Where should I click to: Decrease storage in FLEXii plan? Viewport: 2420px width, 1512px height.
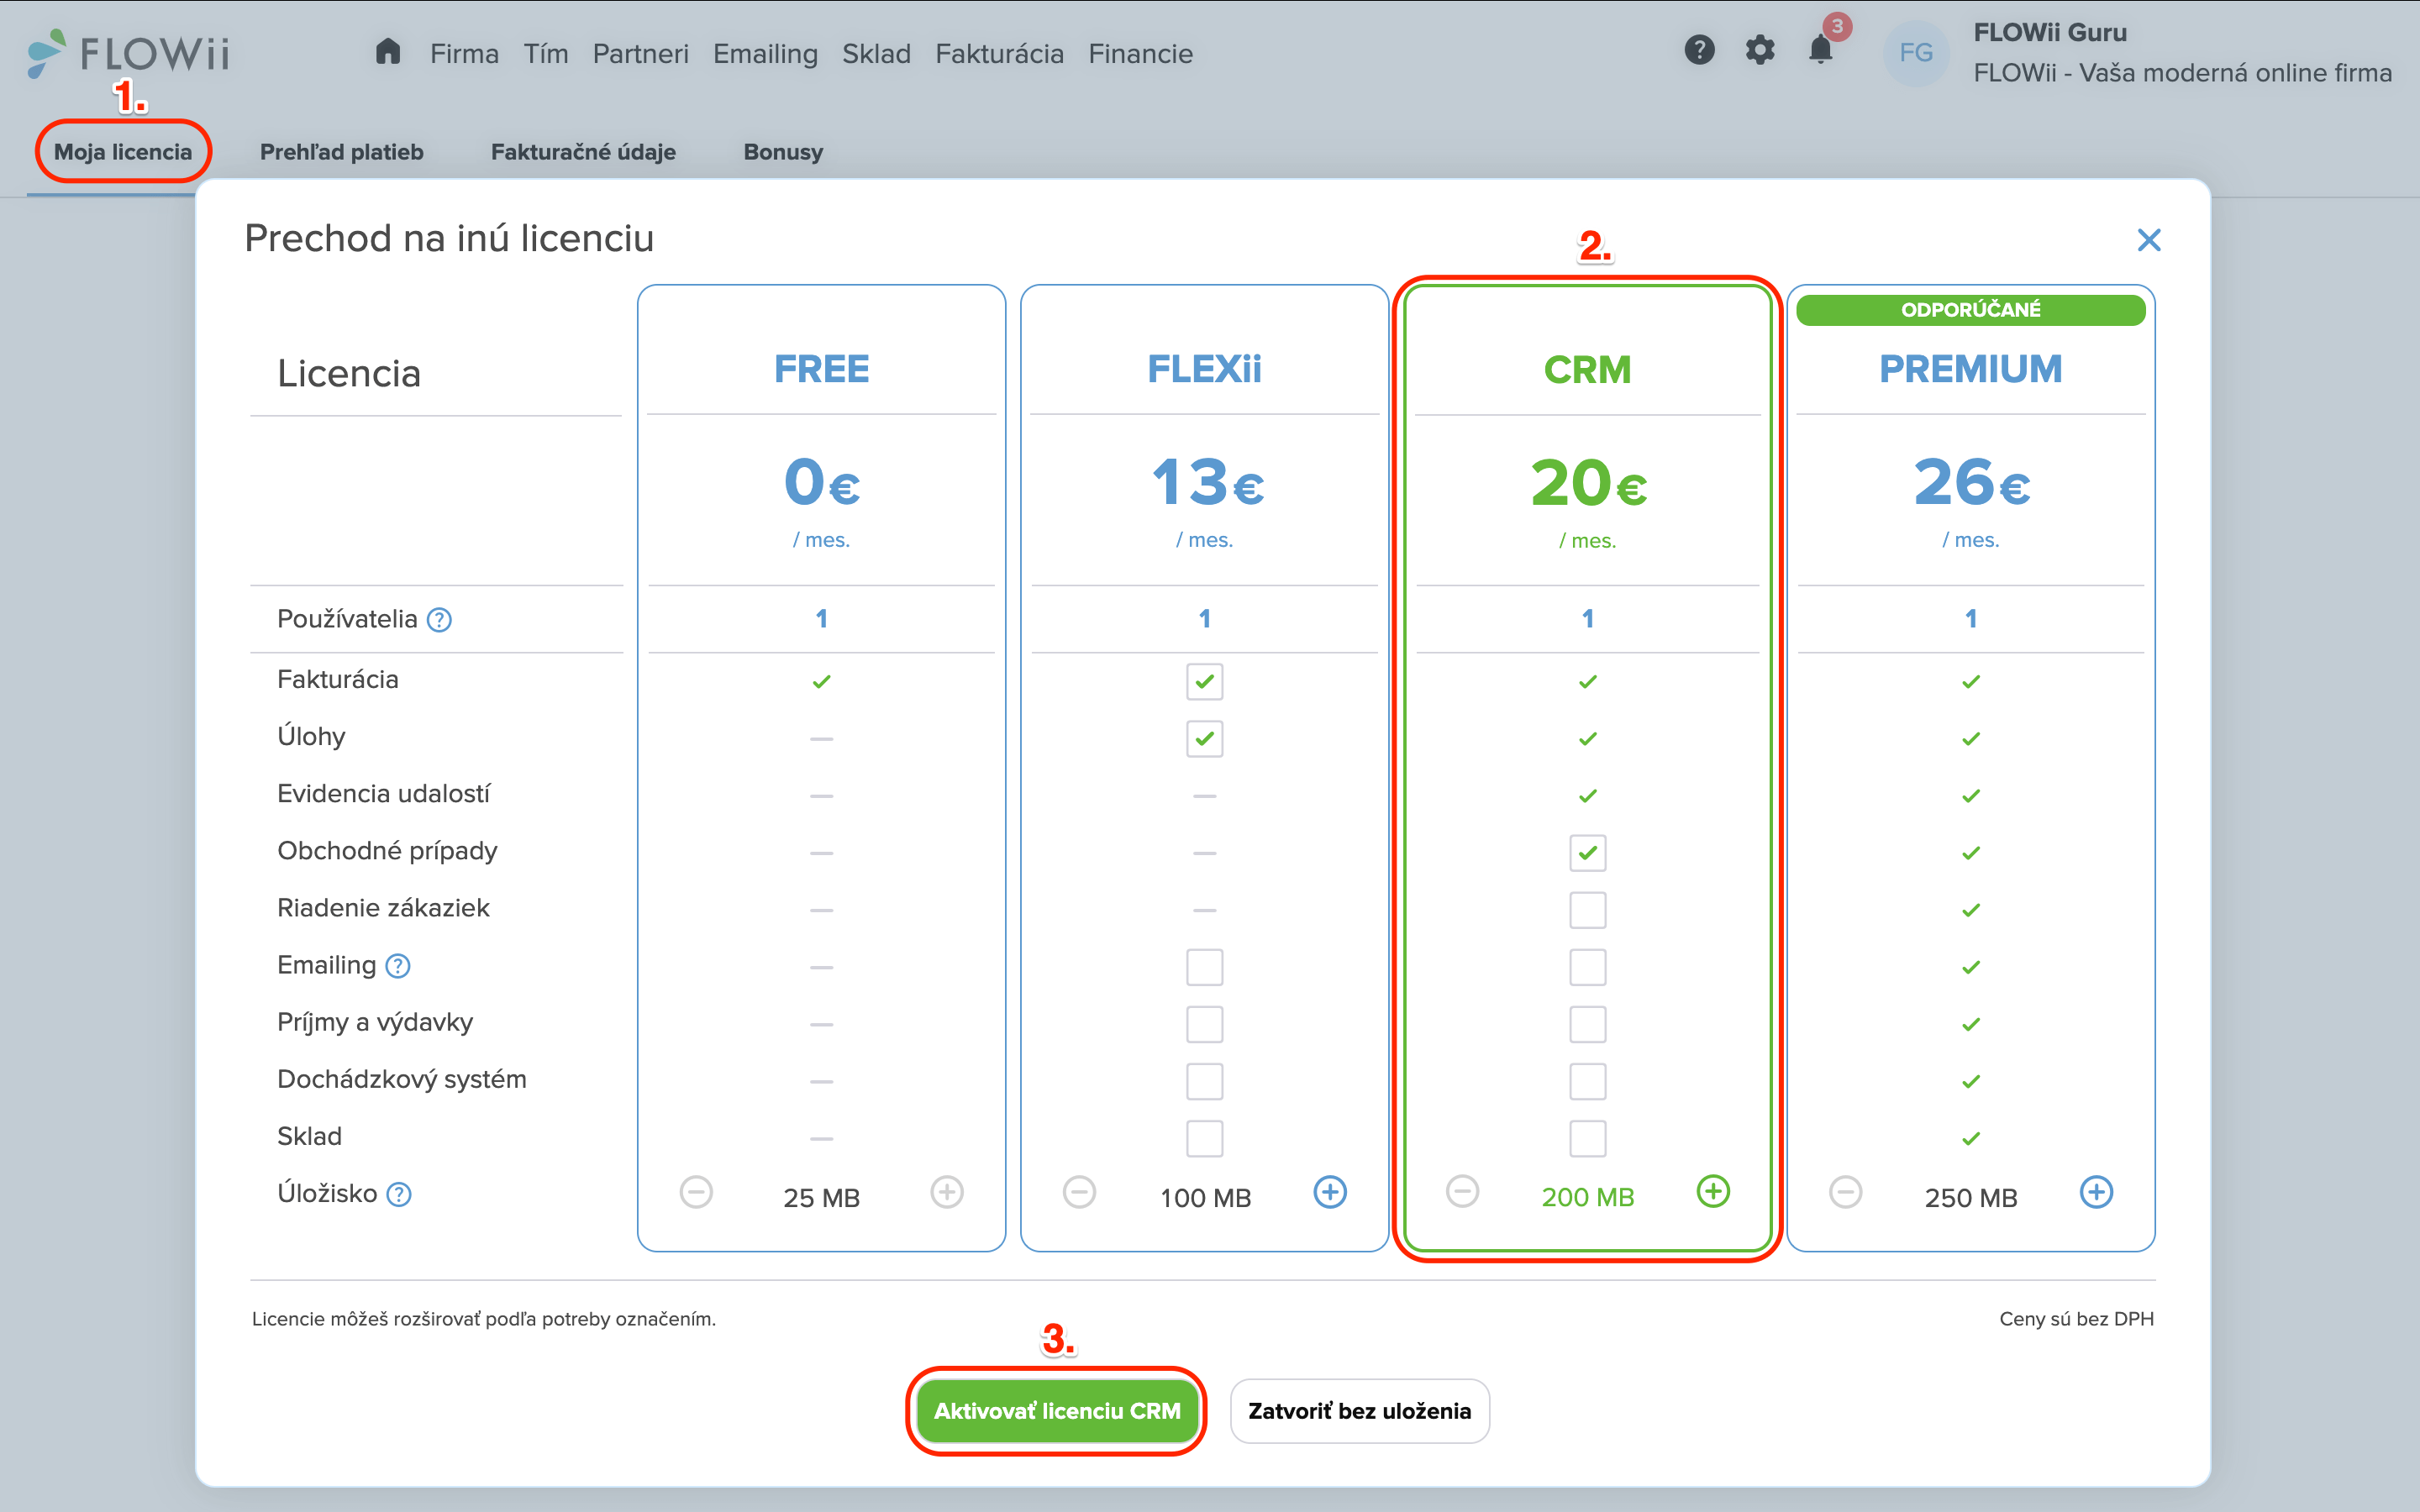click(1079, 1192)
